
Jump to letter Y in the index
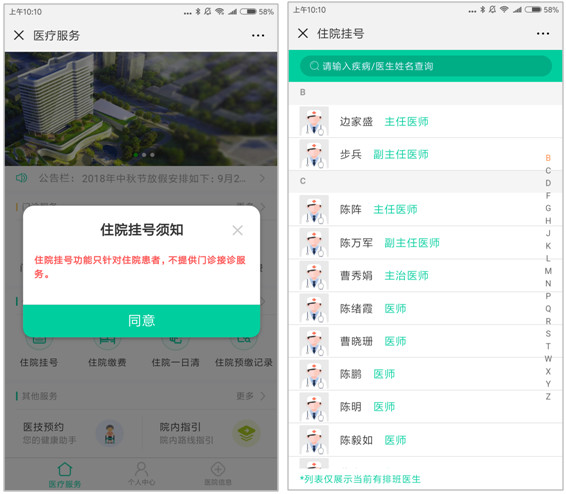click(548, 384)
